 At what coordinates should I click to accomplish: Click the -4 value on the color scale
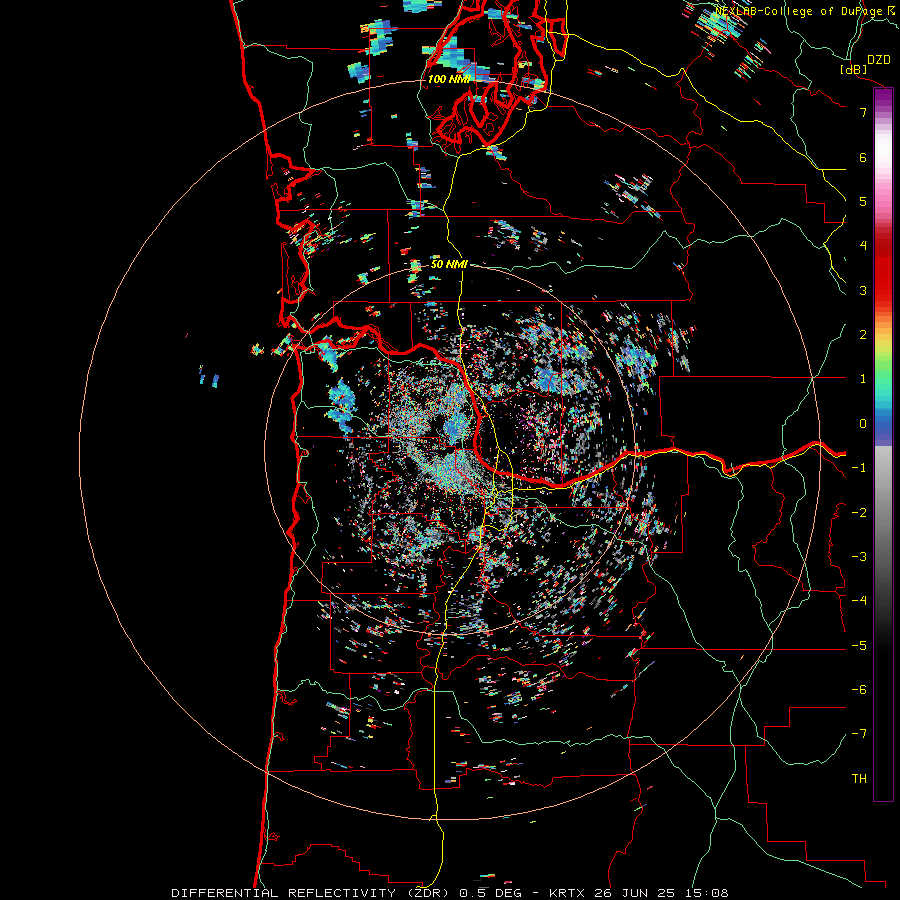point(859,600)
